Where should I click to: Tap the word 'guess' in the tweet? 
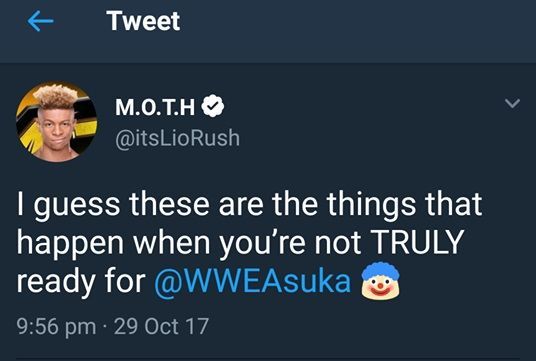pos(77,207)
